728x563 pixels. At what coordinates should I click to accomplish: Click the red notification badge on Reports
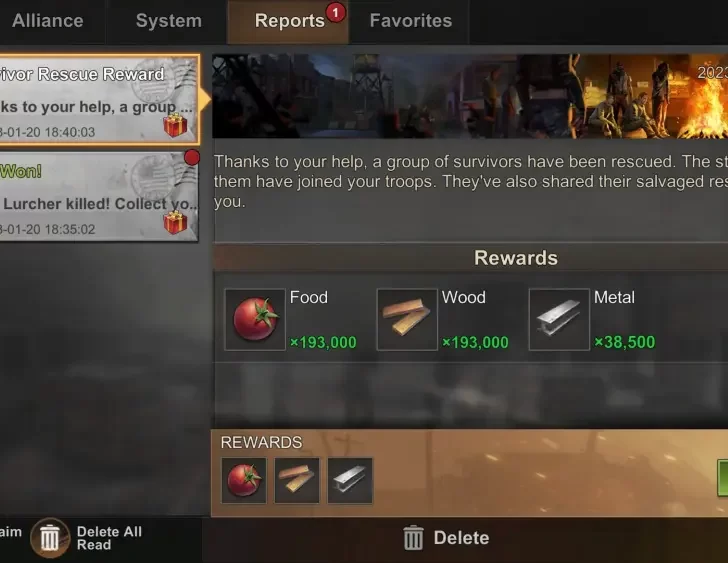pos(335,13)
